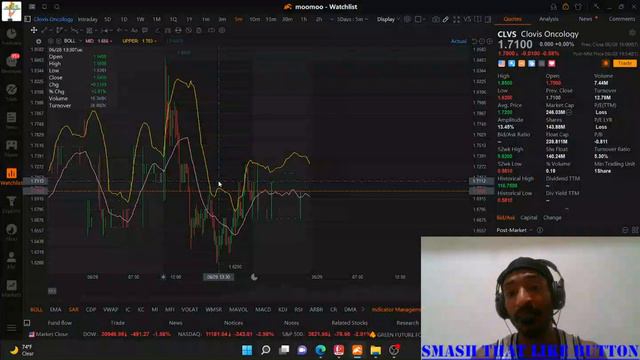
Task: Switch to Capital tab under quote stats
Action: (x=529, y=218)
